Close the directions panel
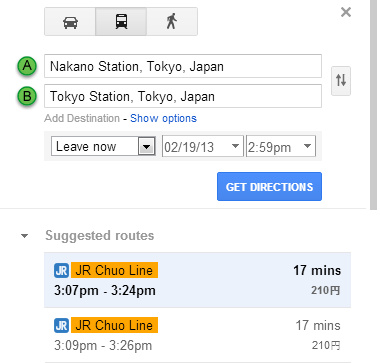The height and width of the screenshot is (363, 380). 346,13
